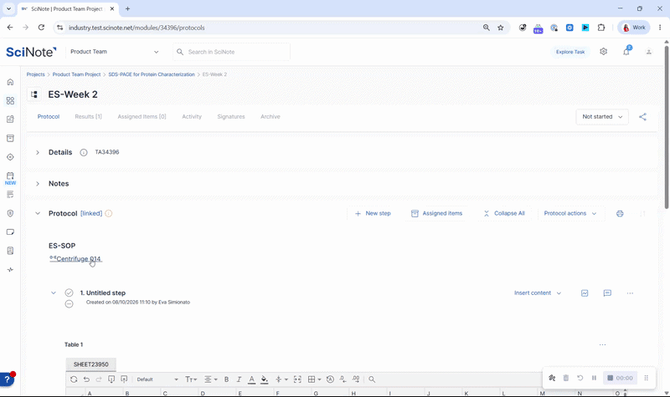Expand the Notes section
Viewport: 670px width, 397px height.
click(x=38, y=184)
